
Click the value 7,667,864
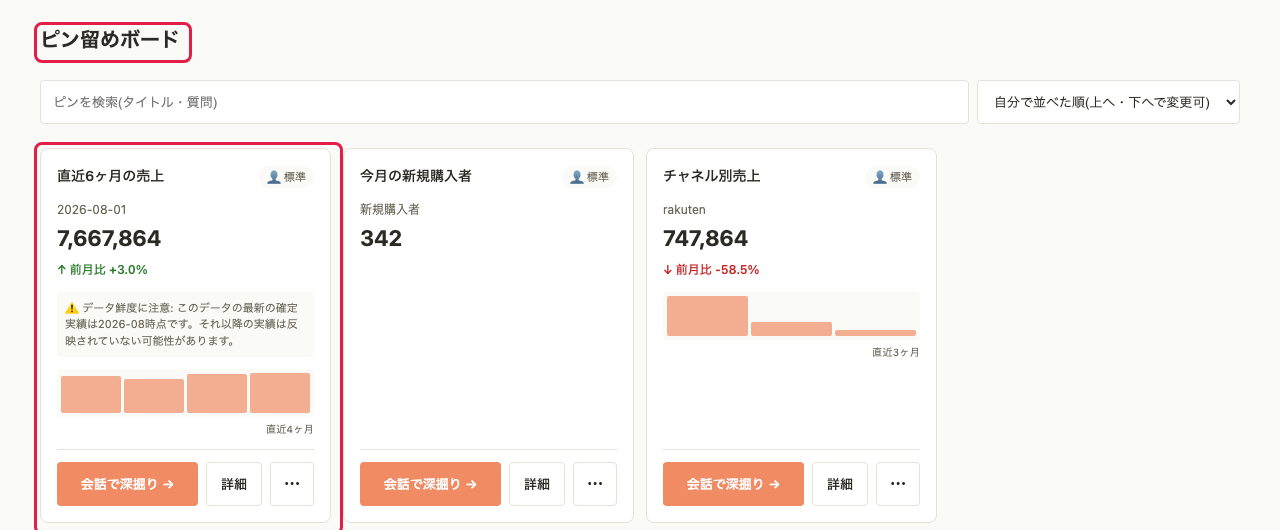click(x=109, y=239)
